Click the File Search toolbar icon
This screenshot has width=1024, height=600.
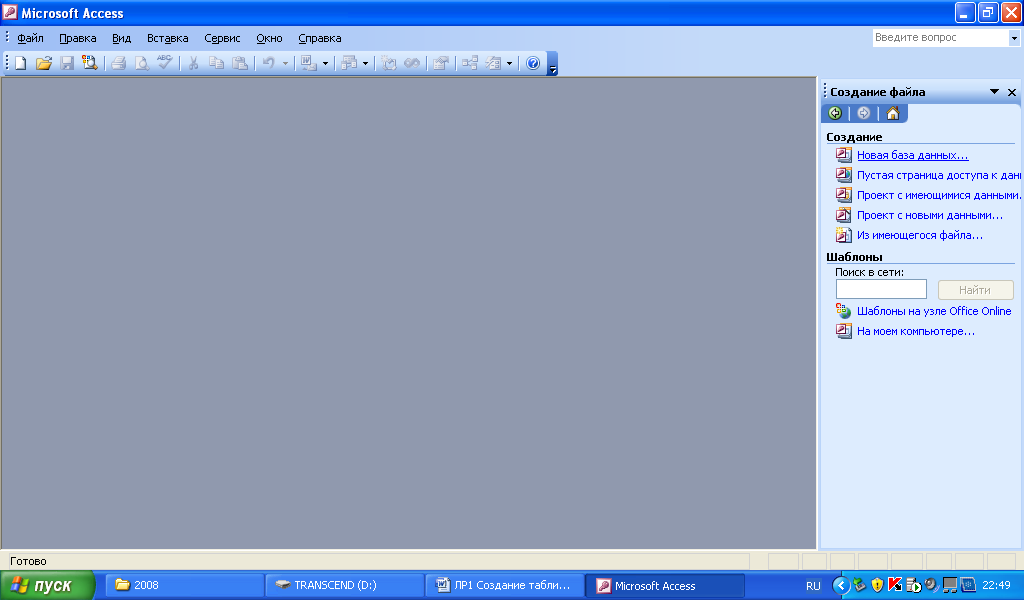point(89,63)
